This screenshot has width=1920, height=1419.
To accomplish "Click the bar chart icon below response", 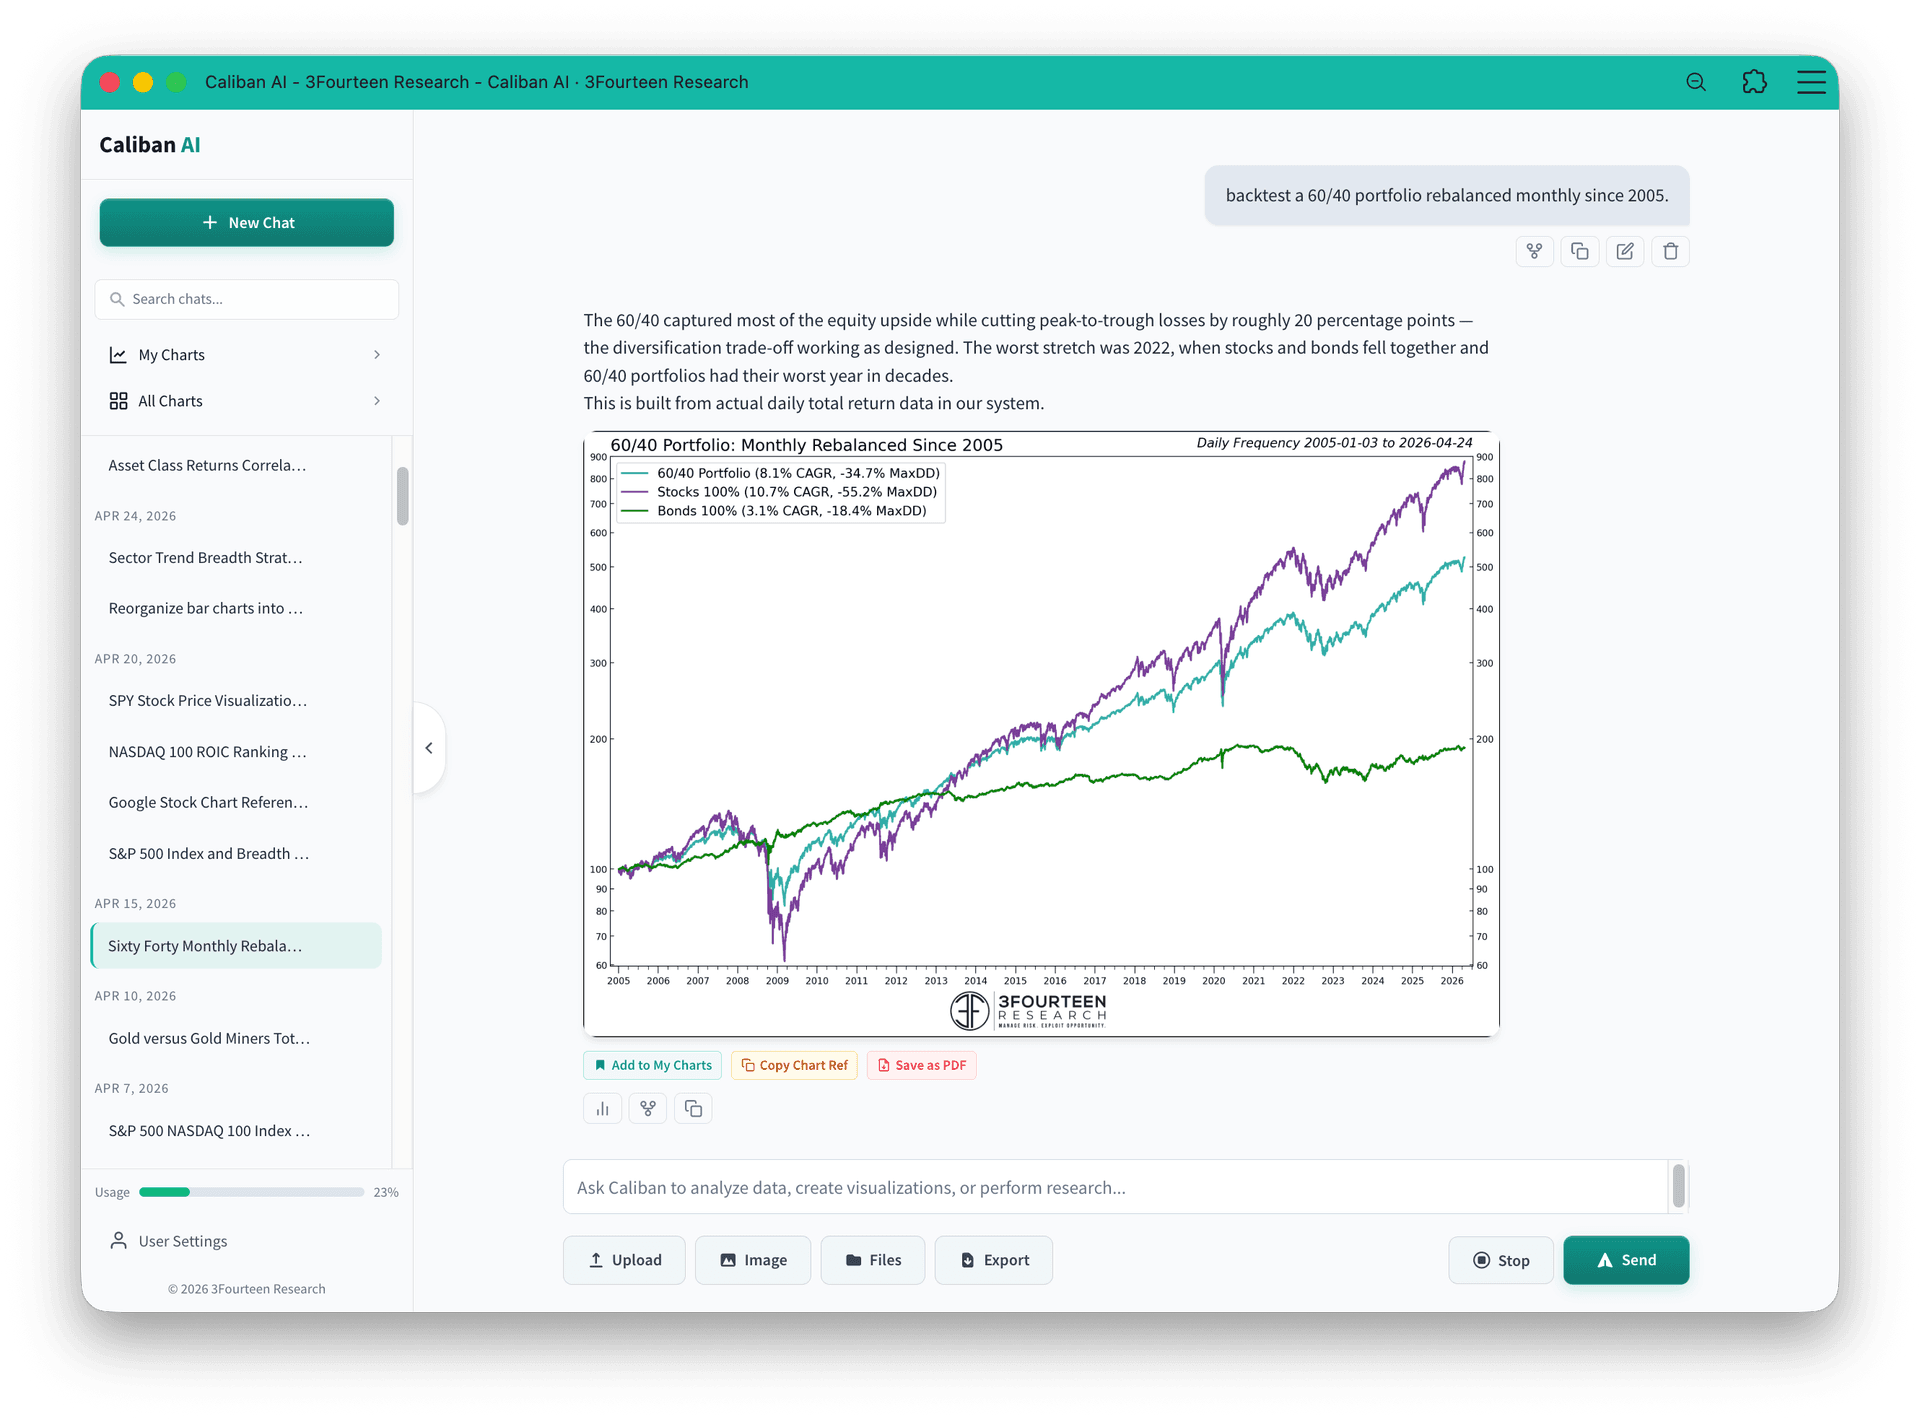I will tap(602, 1108).
